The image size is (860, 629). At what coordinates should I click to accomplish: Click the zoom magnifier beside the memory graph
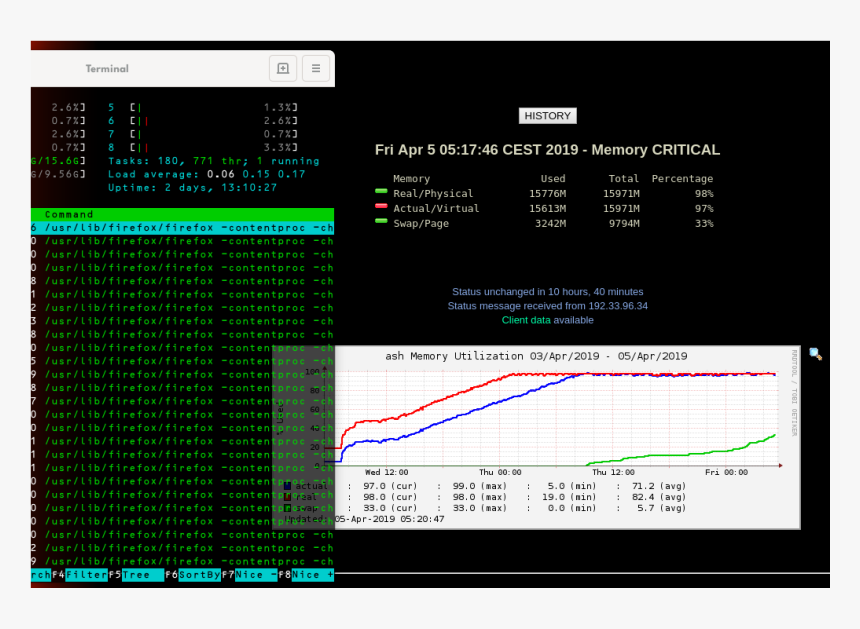tap(815, 354)
